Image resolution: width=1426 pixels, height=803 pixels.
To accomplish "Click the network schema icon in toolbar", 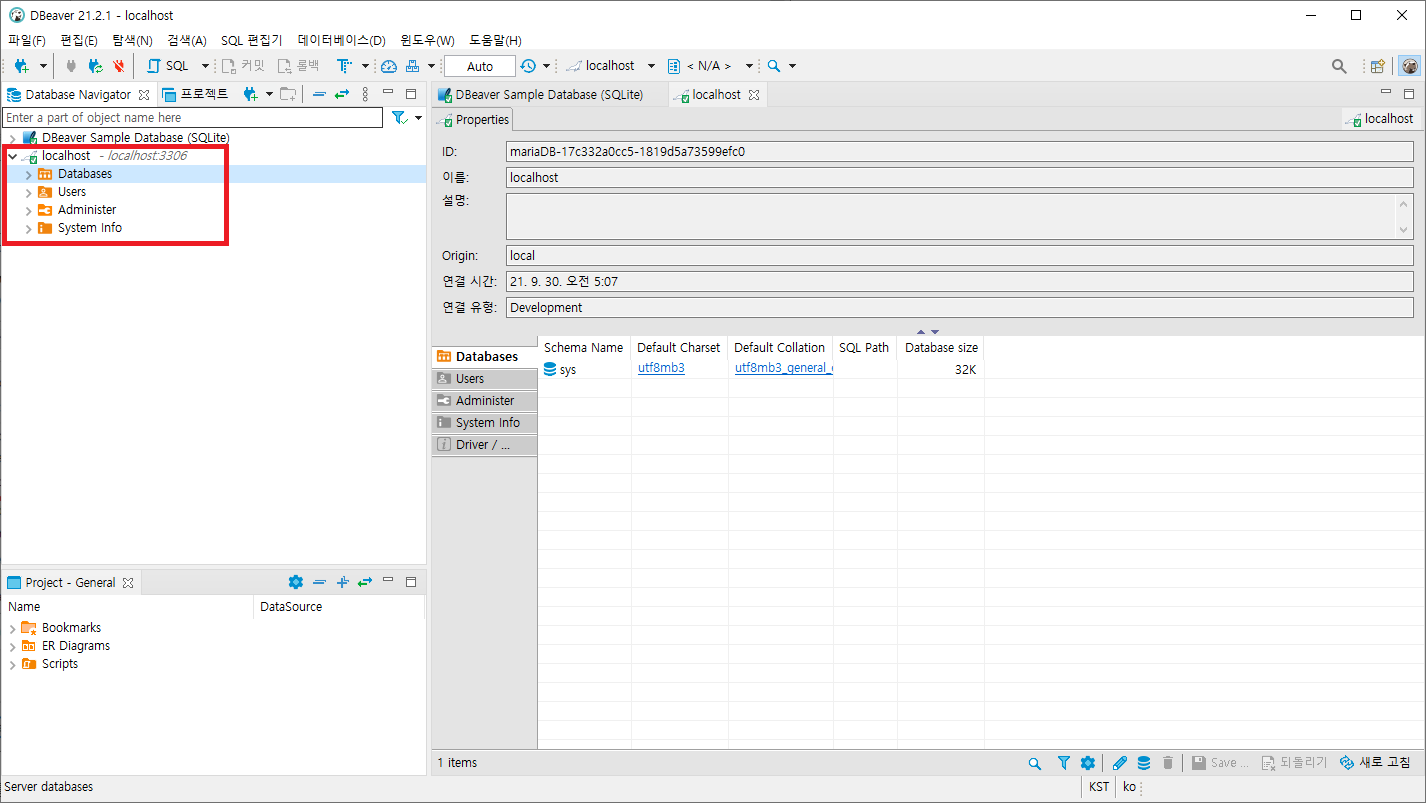I will click(x=412, y=66).
